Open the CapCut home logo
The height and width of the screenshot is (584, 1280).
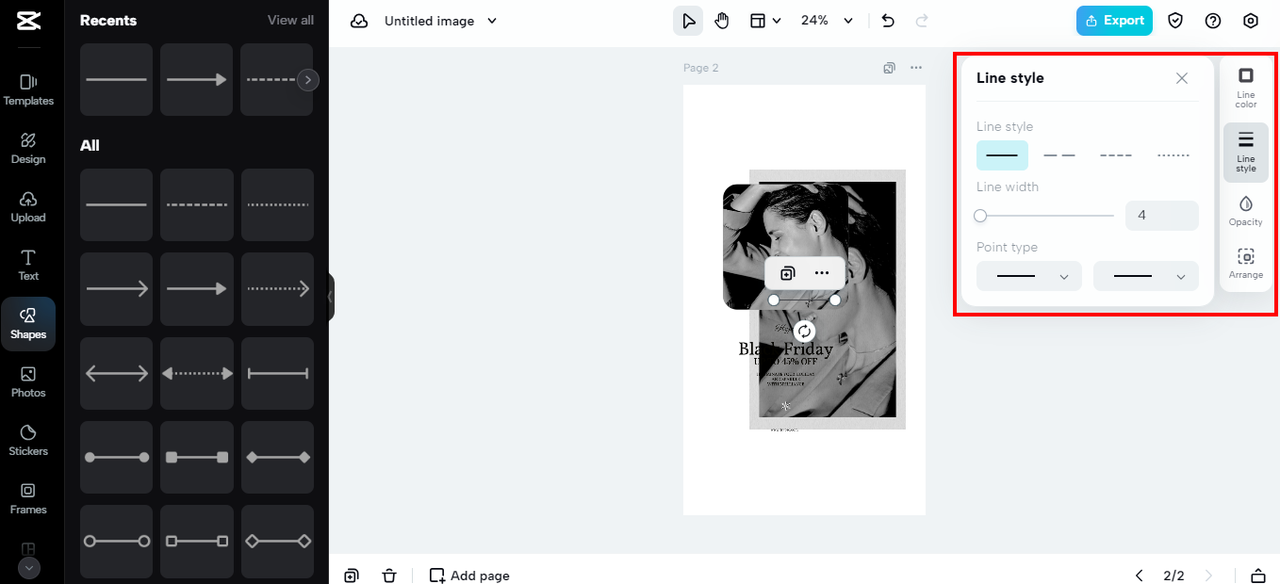pyautogui.click(x=28, y=20)
